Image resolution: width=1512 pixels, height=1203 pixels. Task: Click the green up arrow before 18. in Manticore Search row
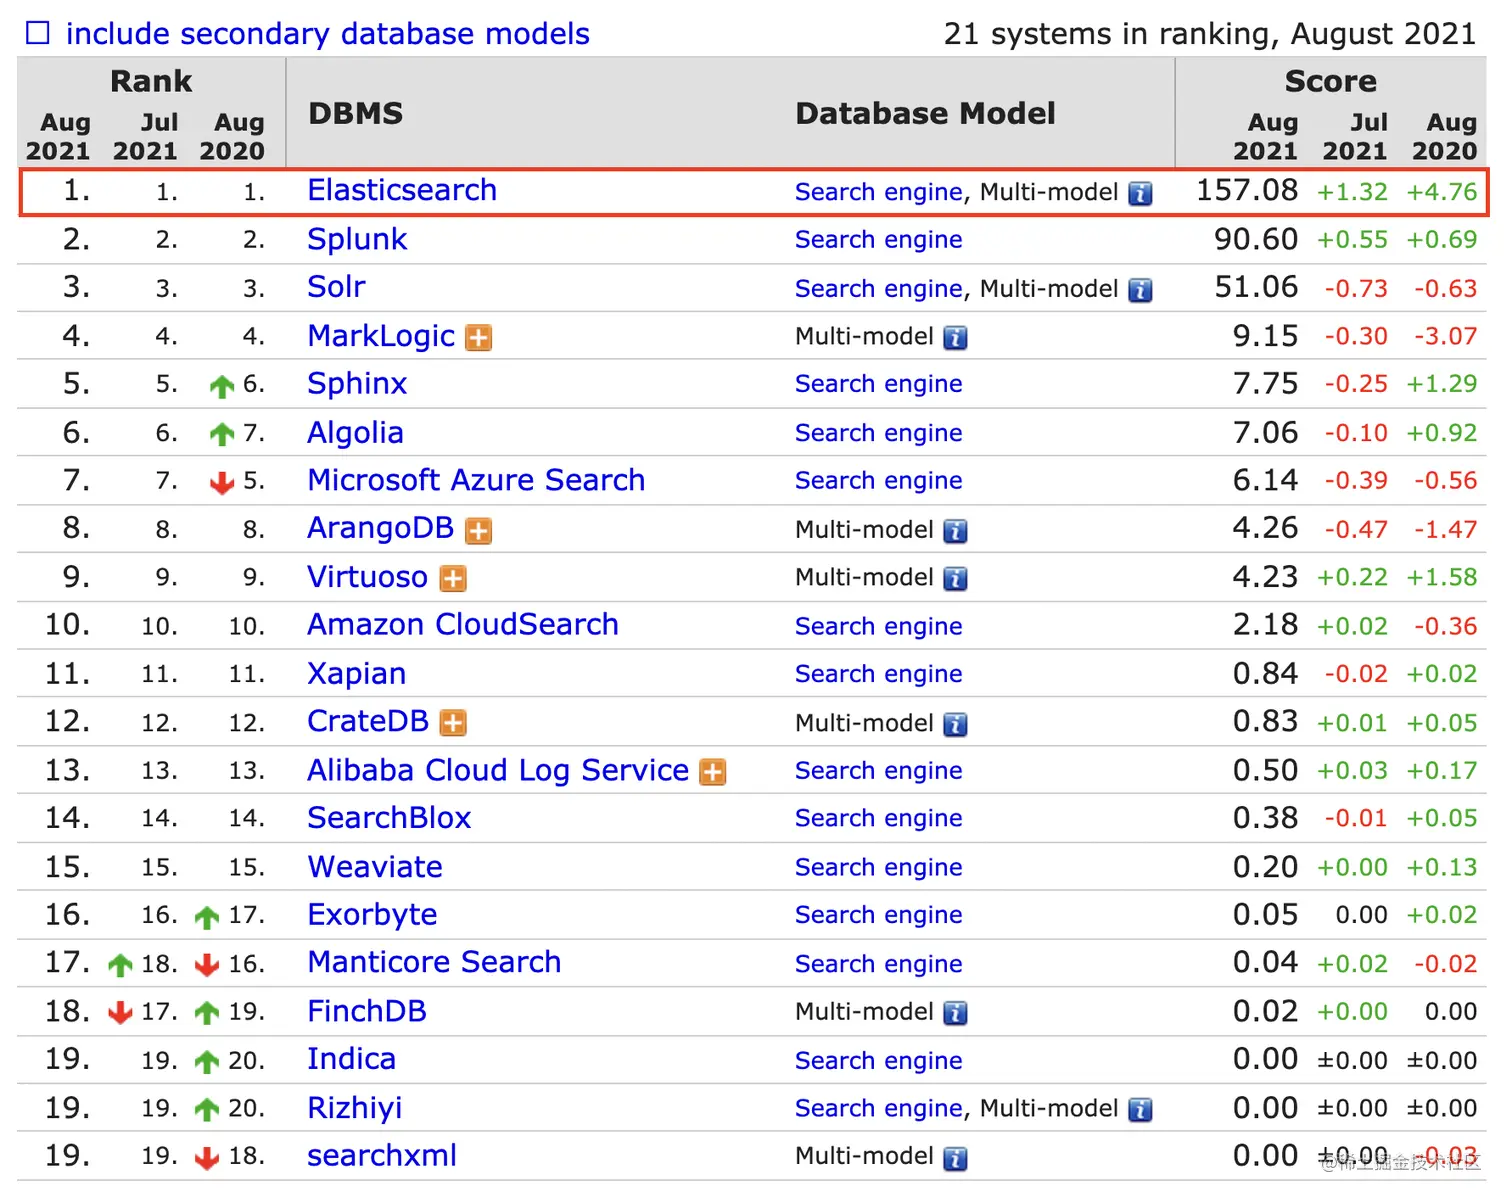click(120, 965)
